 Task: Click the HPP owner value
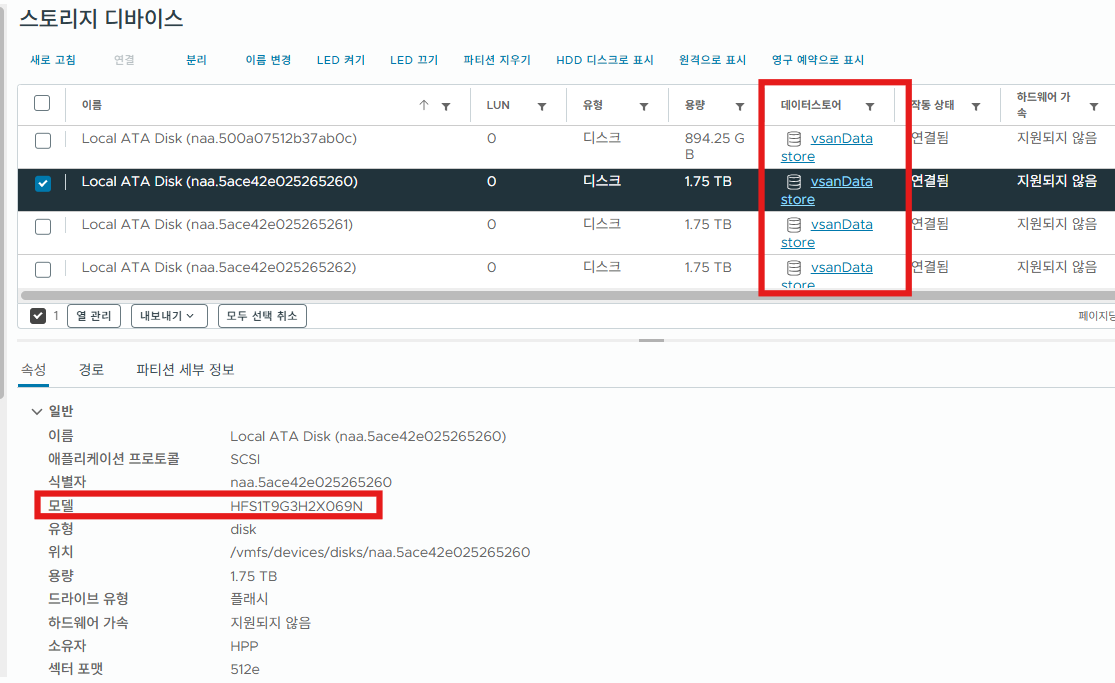point(244,646)
